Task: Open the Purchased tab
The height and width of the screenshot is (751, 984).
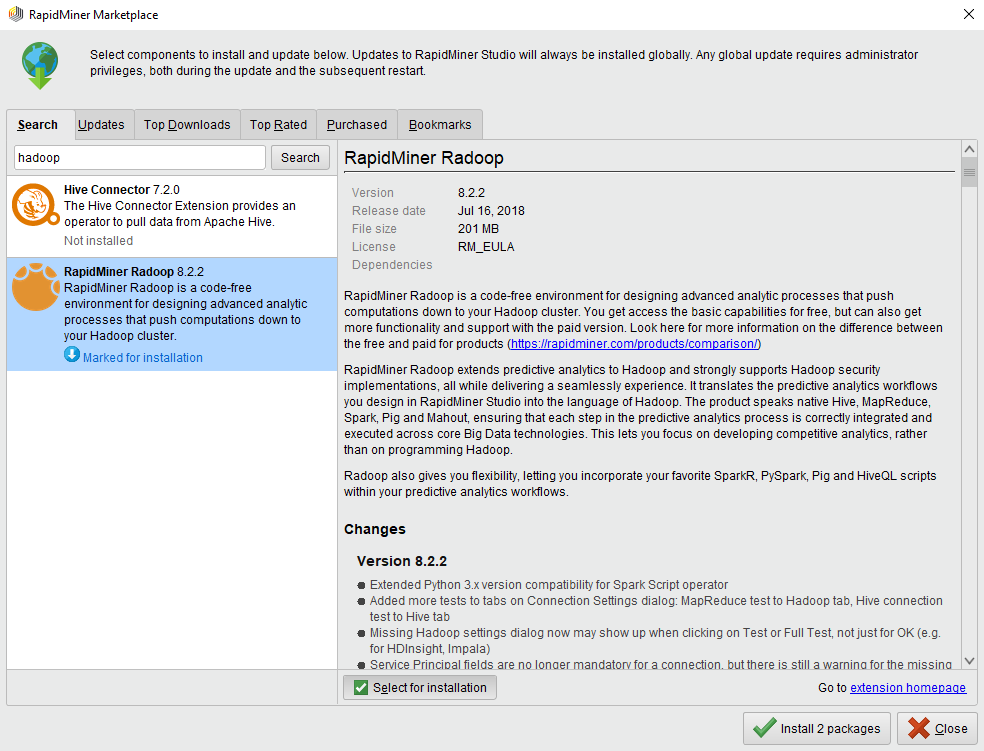Action: point(356,124)
